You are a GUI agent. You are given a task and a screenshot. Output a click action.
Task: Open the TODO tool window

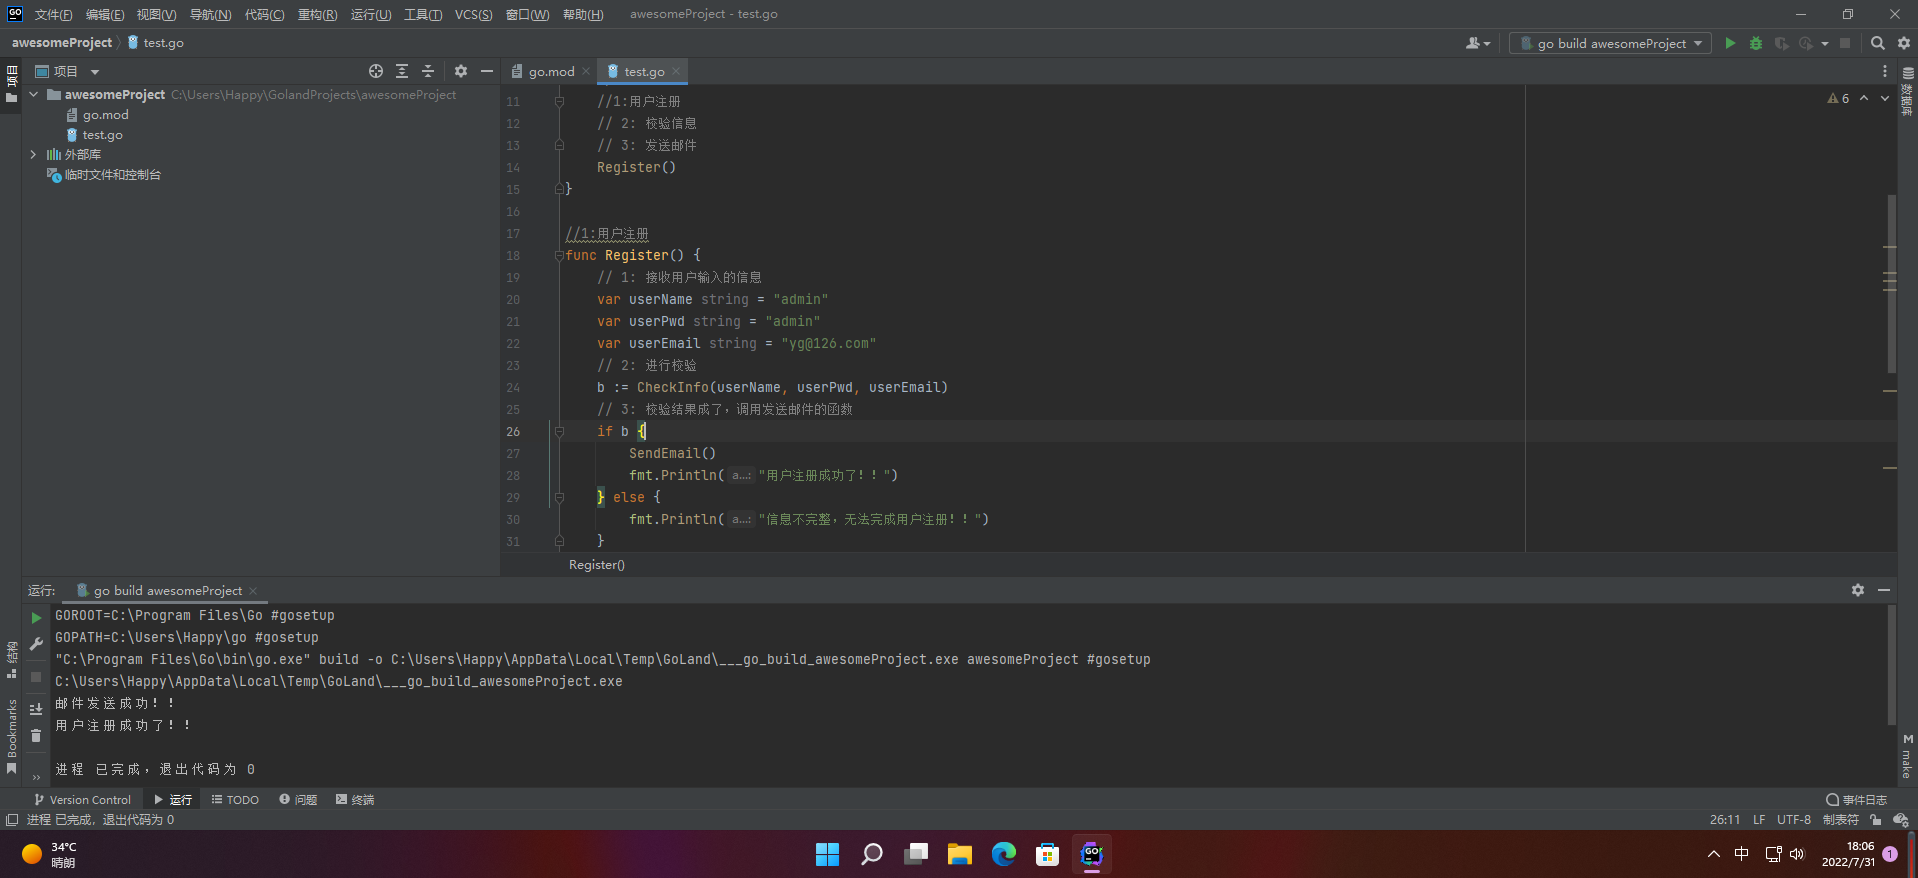pos(235,799)
